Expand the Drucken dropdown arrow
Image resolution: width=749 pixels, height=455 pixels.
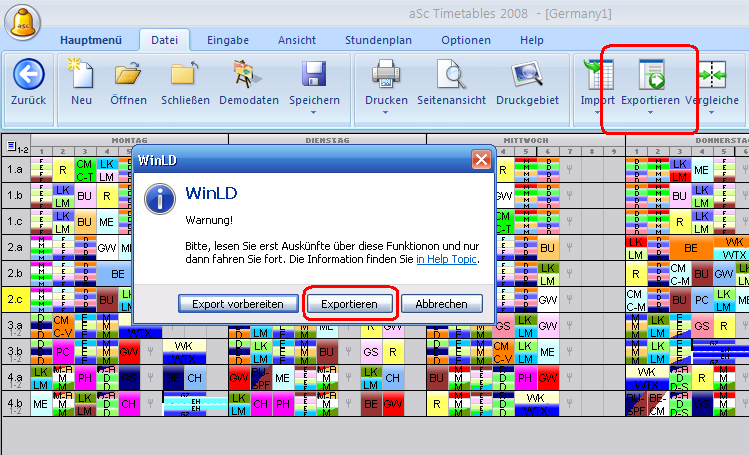pyautogui.click(x=385, y=113)
